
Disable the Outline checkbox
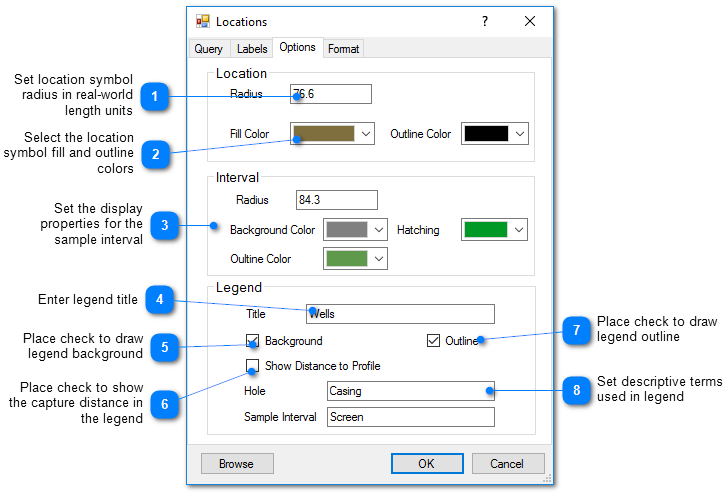click(x=433, y=341)
